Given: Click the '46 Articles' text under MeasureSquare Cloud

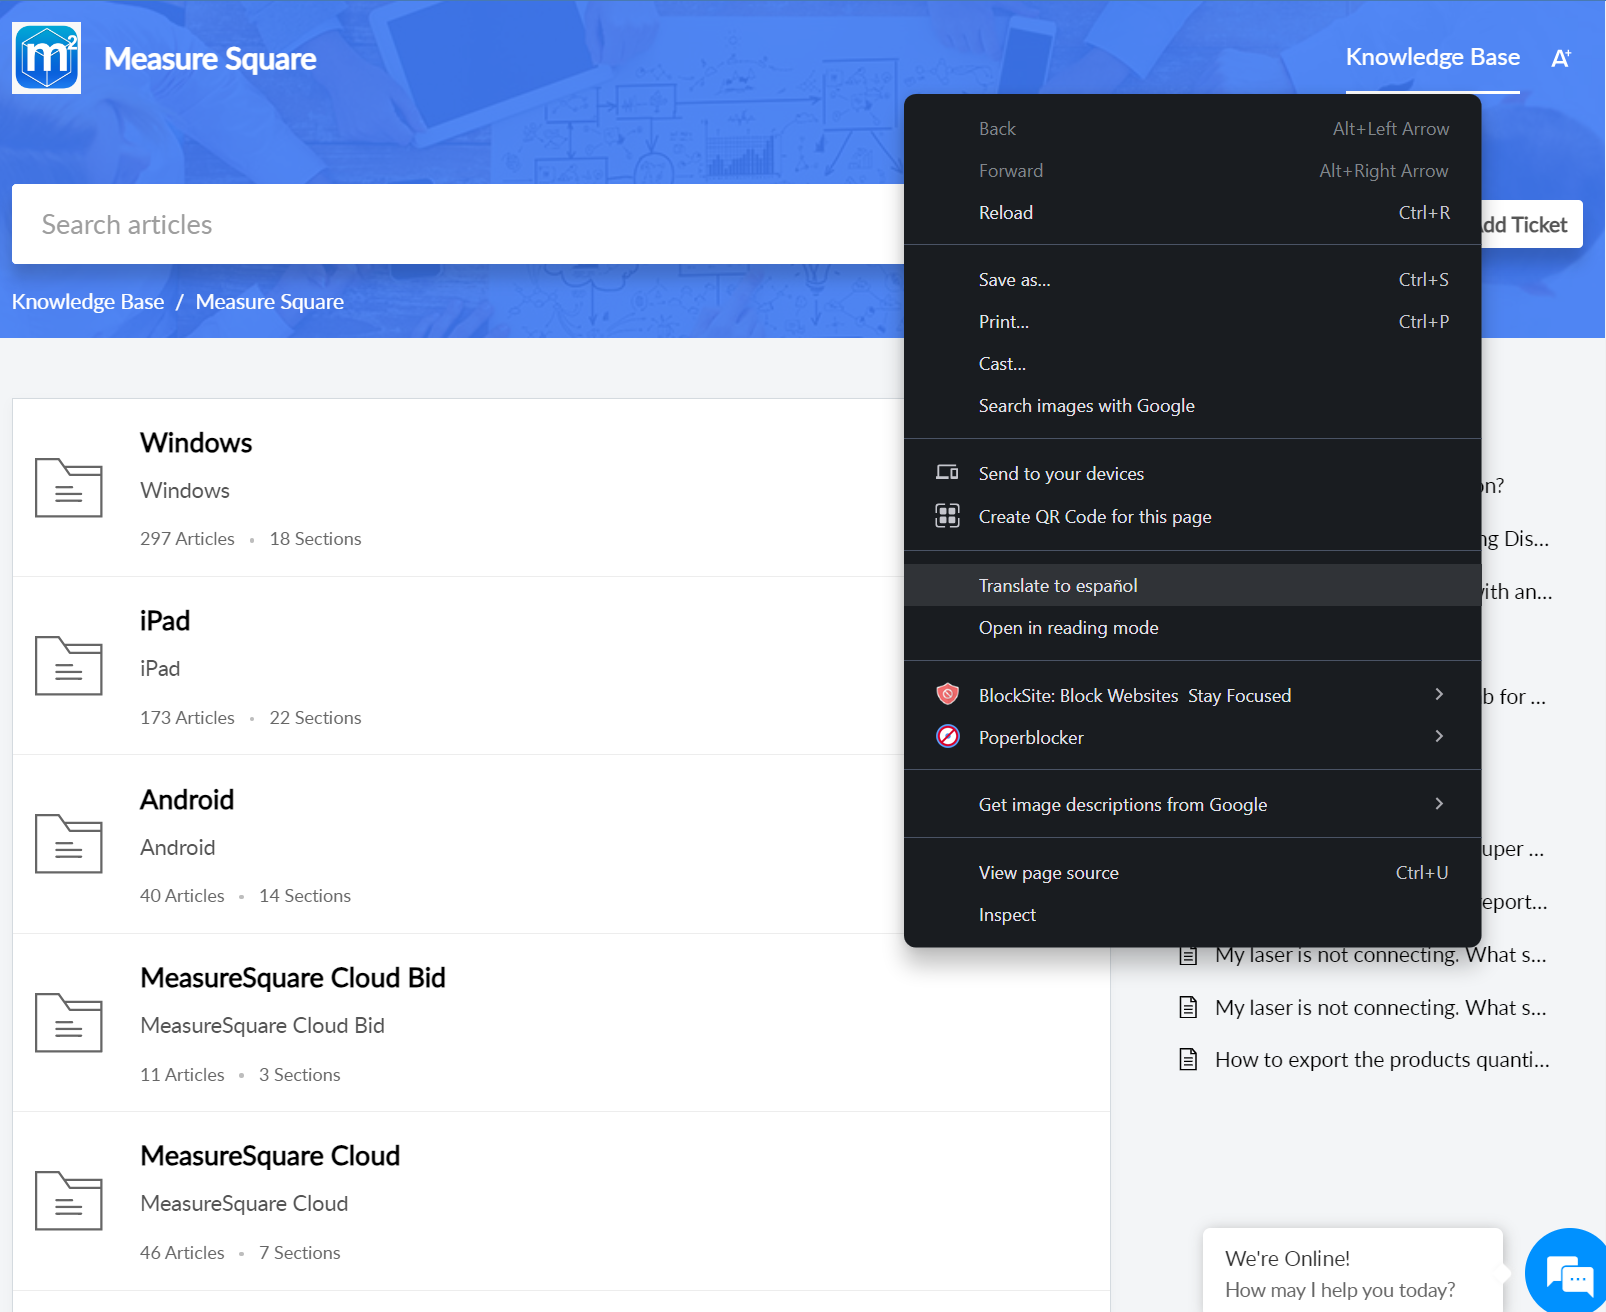Looking at the screenshot, I should pyautogui.click(x=182, y=1253).
